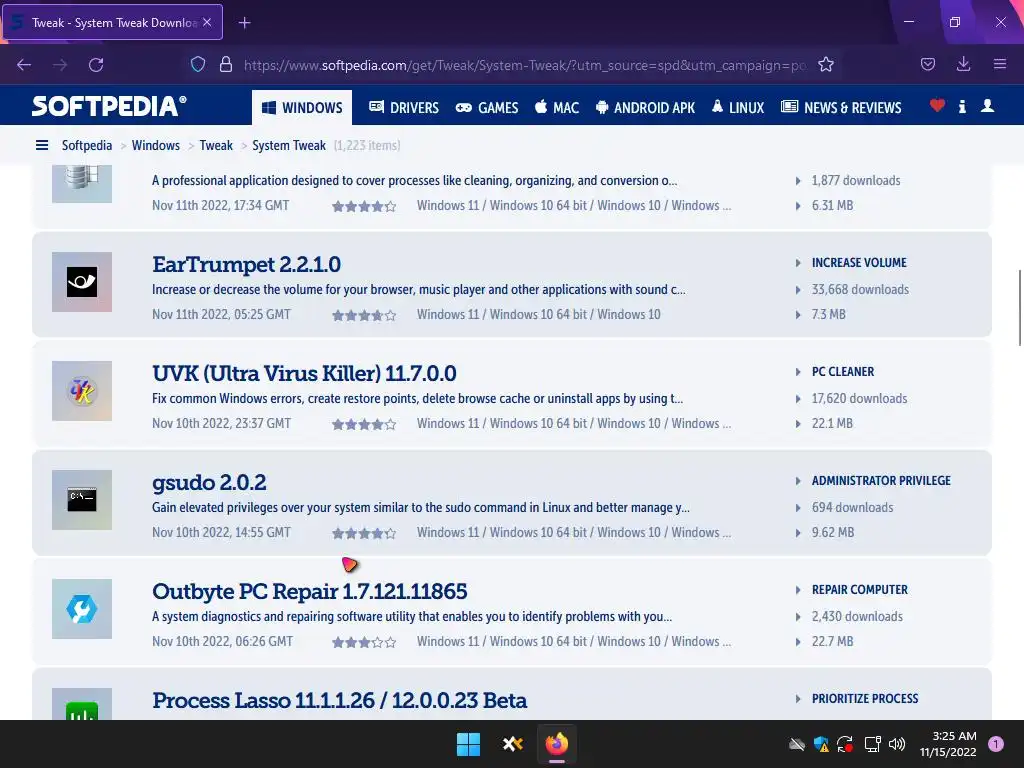The width and height of the screenshot is (1024, 768).
Task: Click the gsudo terminal icon thumbnail
Action: point(82,500)
